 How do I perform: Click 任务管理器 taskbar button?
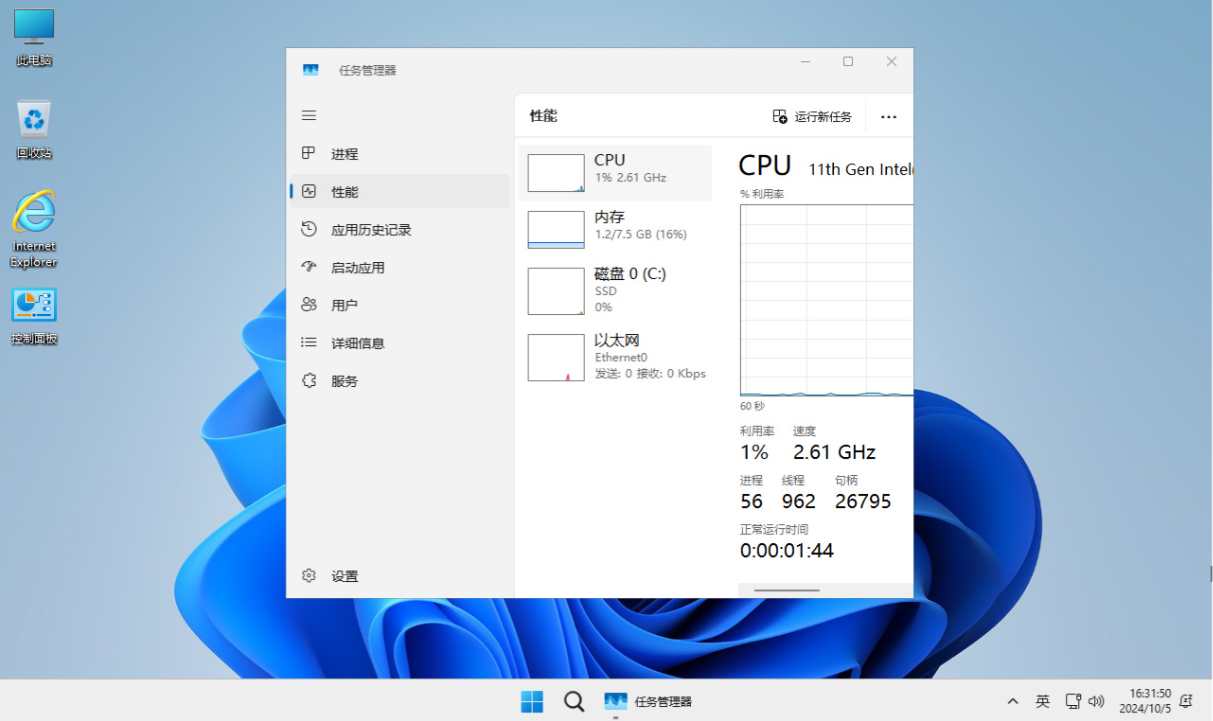648,701
